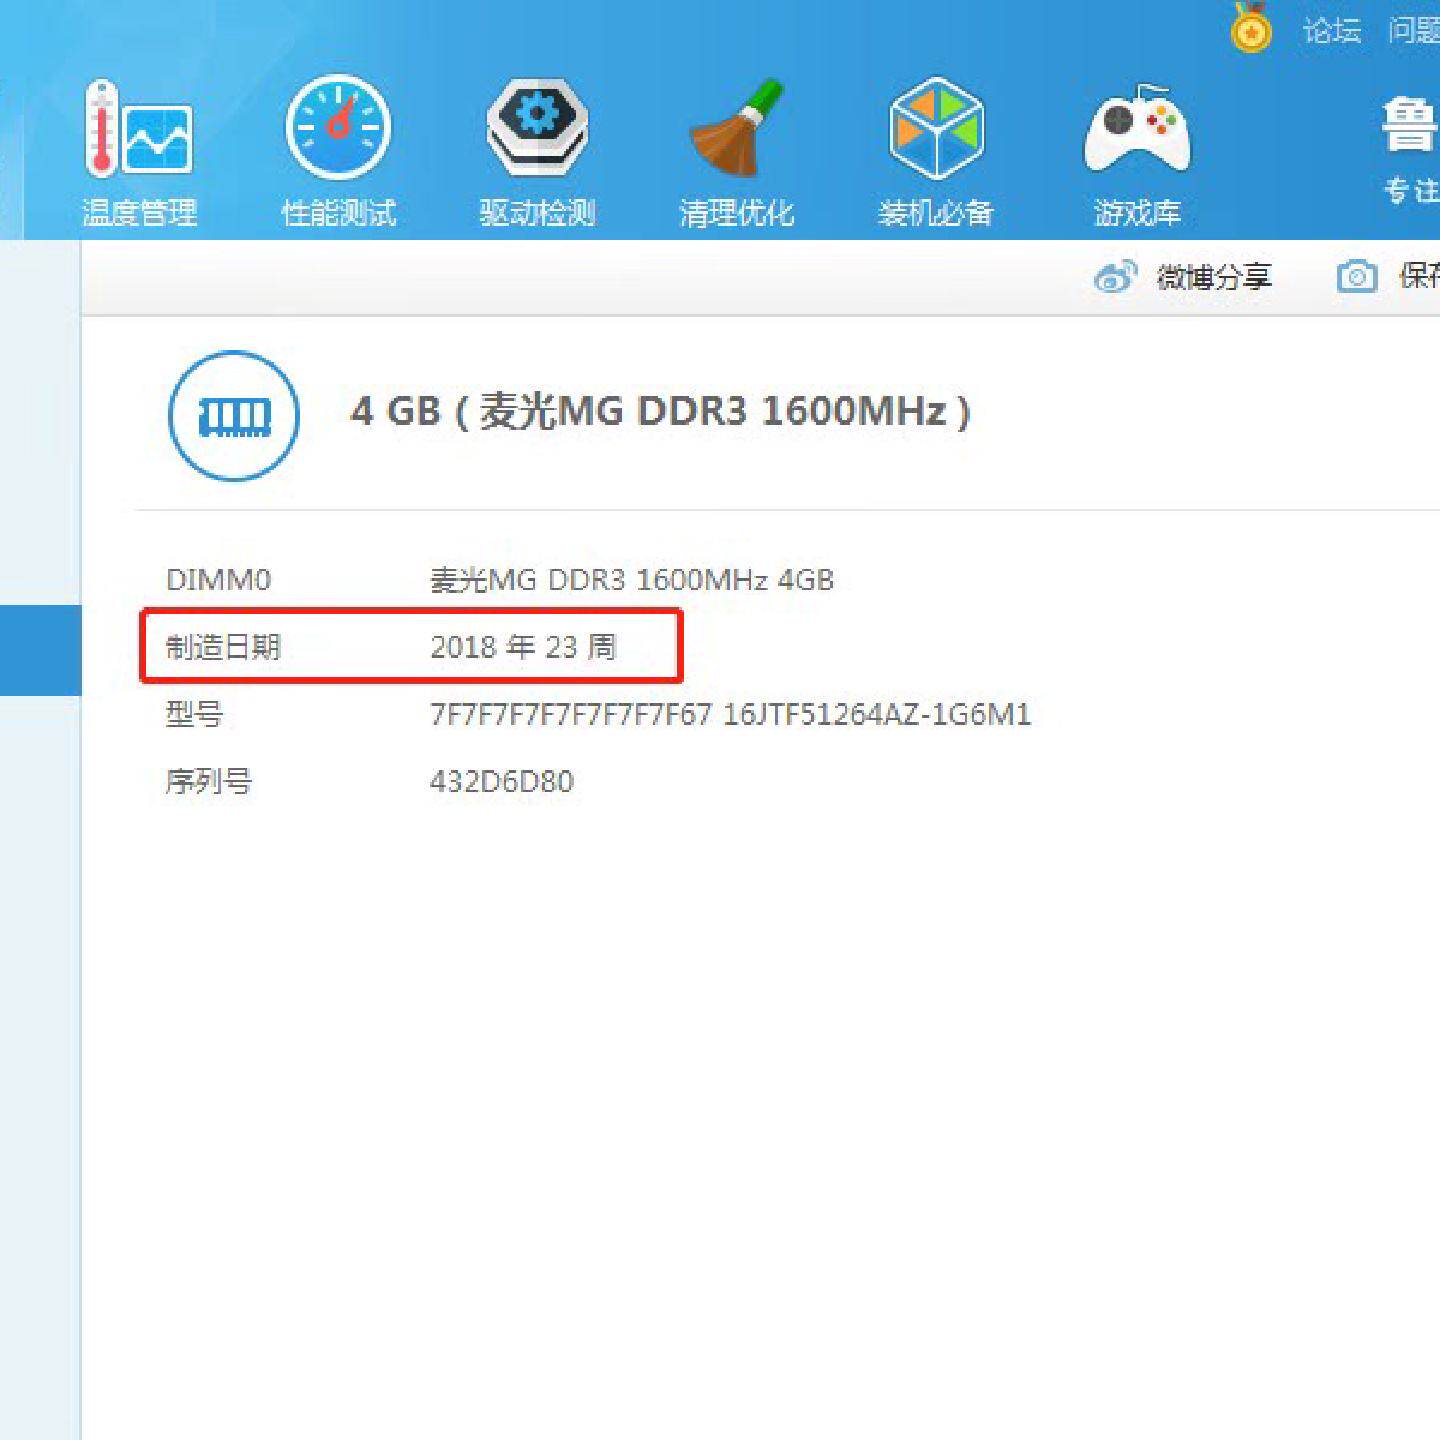Open 游戏库 game library controller icon
This screenshot has height=1440, width=1440.
click(1137, 128)
